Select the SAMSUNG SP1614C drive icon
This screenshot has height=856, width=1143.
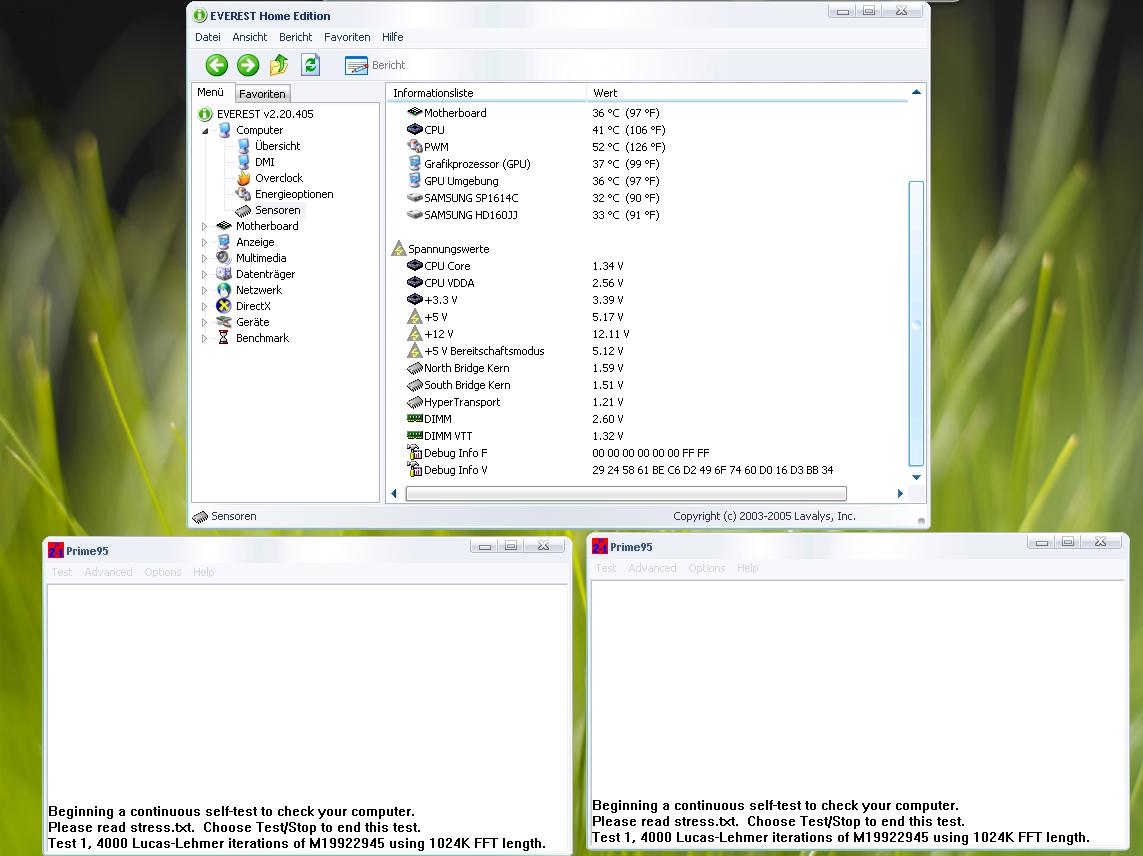pyautogui.click(x=415, y=198)
